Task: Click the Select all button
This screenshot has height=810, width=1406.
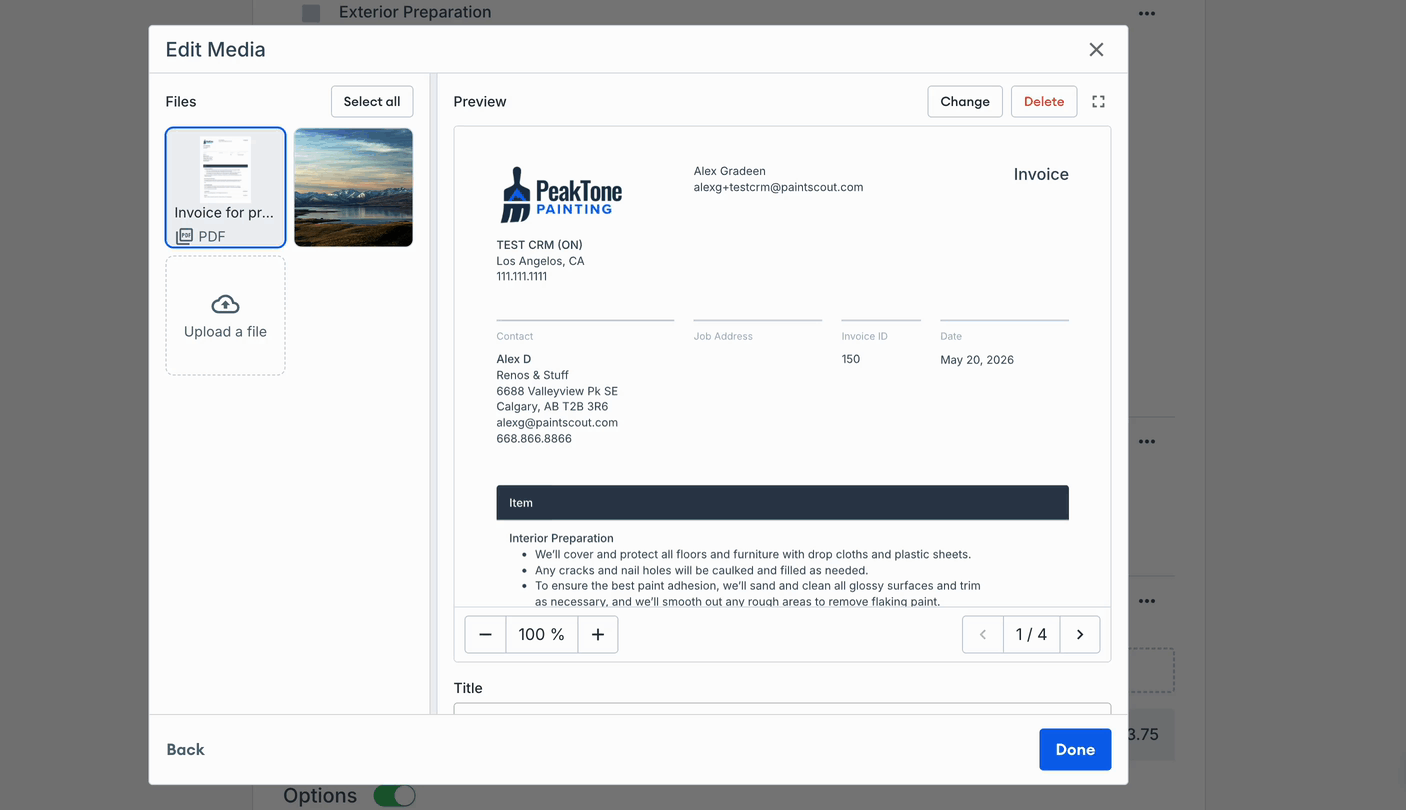Action: (x=372, y=101)
